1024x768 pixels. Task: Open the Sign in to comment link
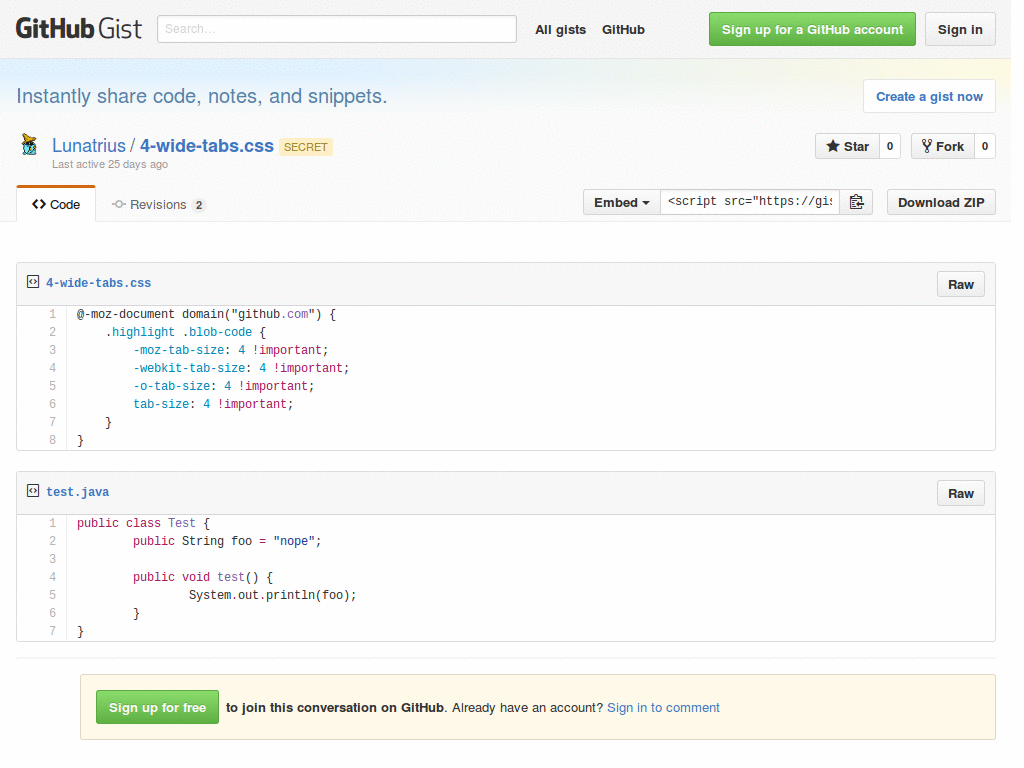click(x=663, y=707)
